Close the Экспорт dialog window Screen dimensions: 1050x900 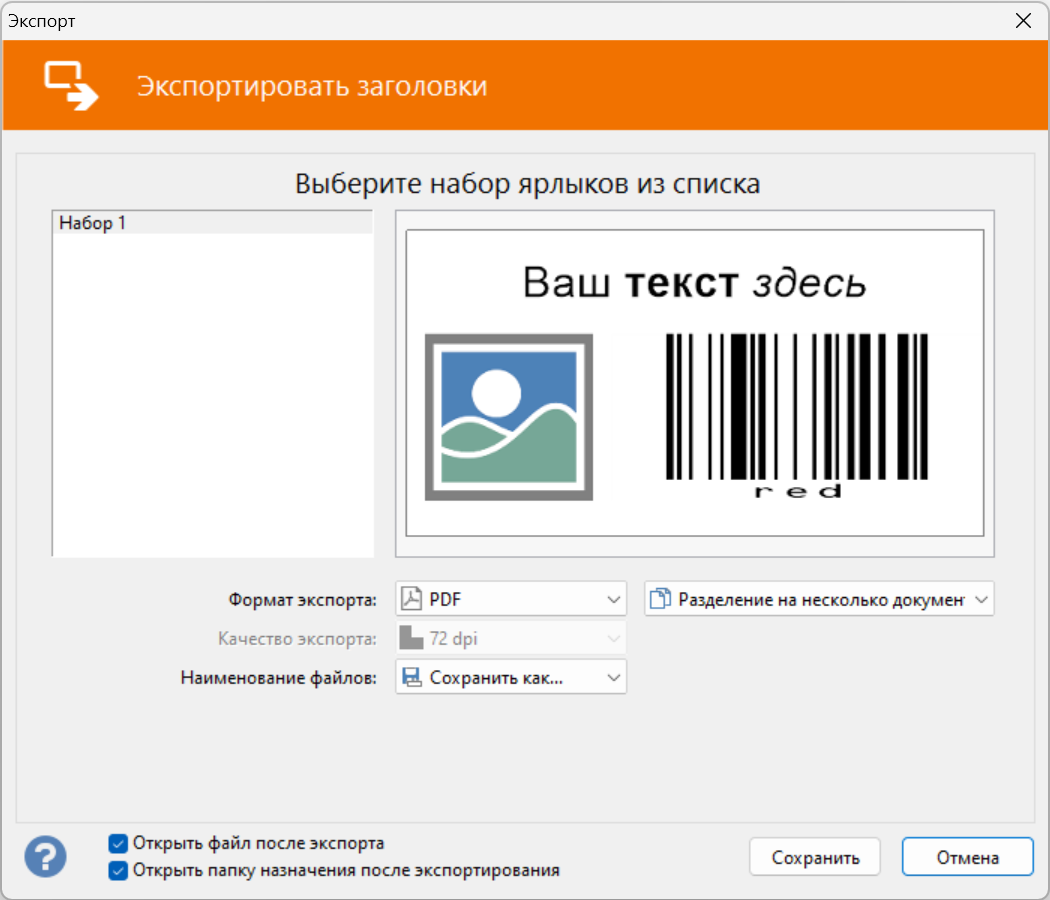click(x=1023, y=21)
